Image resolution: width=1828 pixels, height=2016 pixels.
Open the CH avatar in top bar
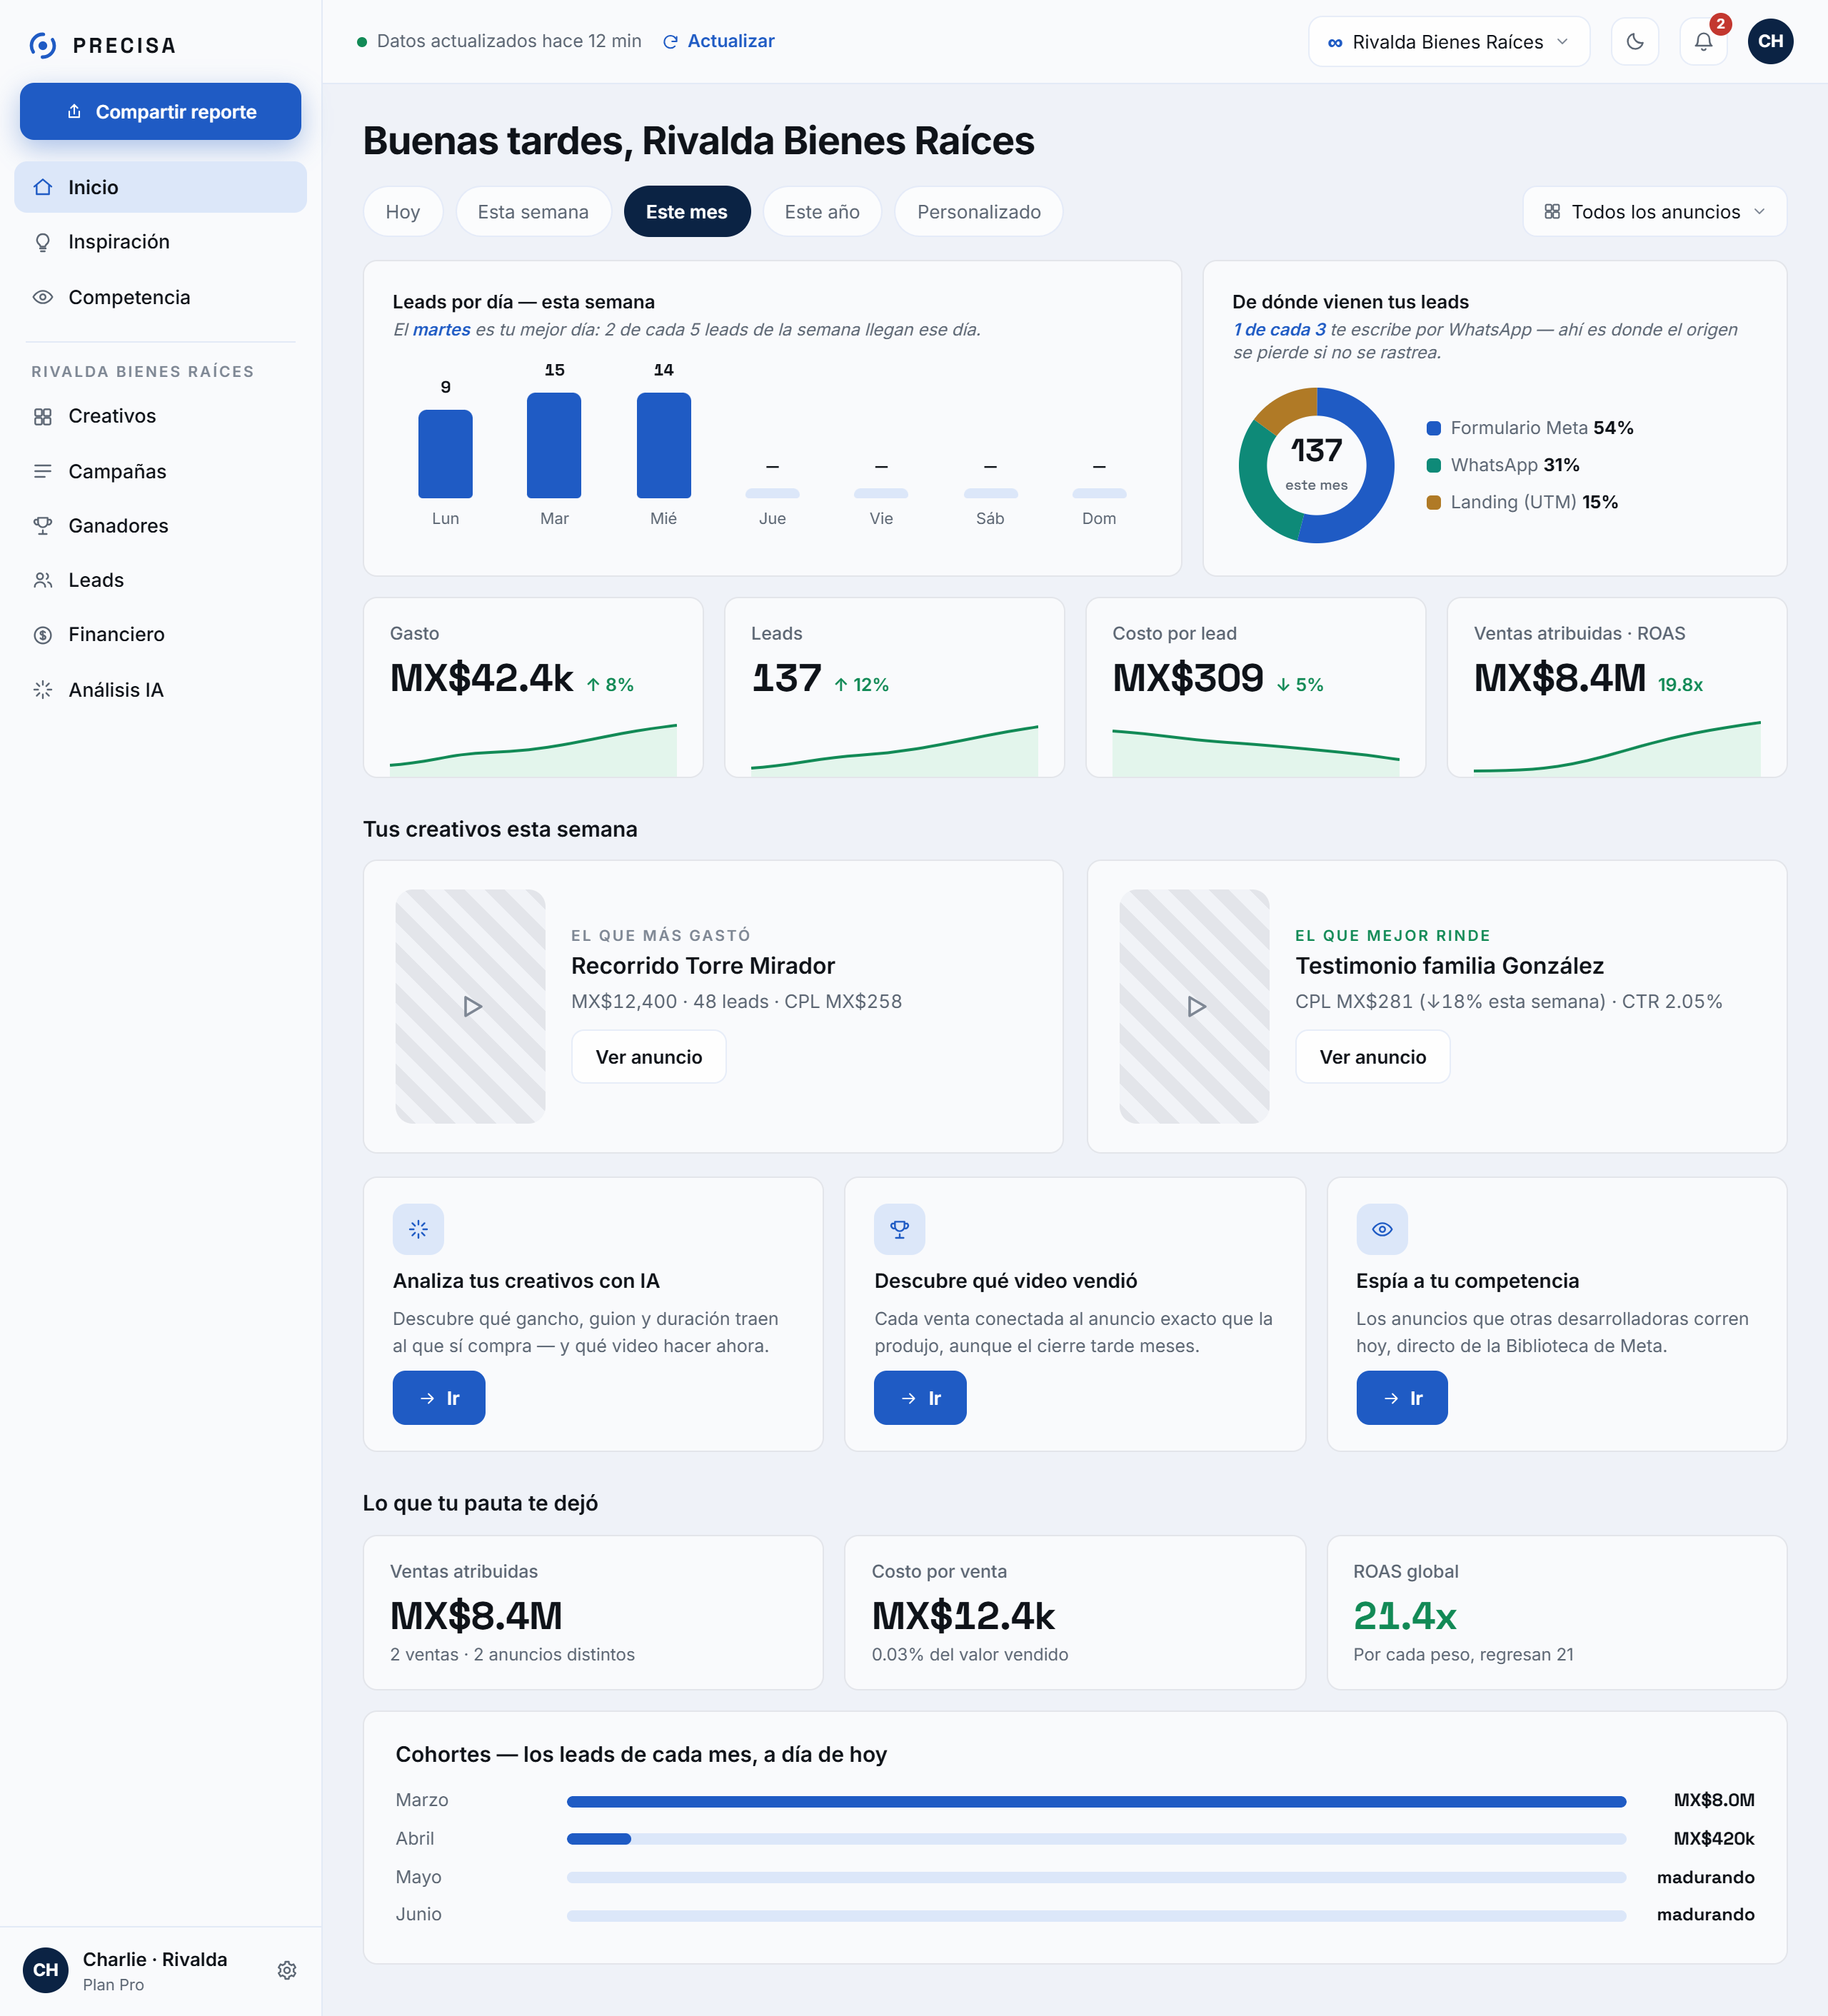pyautogui.click(x=1770, y=41)
